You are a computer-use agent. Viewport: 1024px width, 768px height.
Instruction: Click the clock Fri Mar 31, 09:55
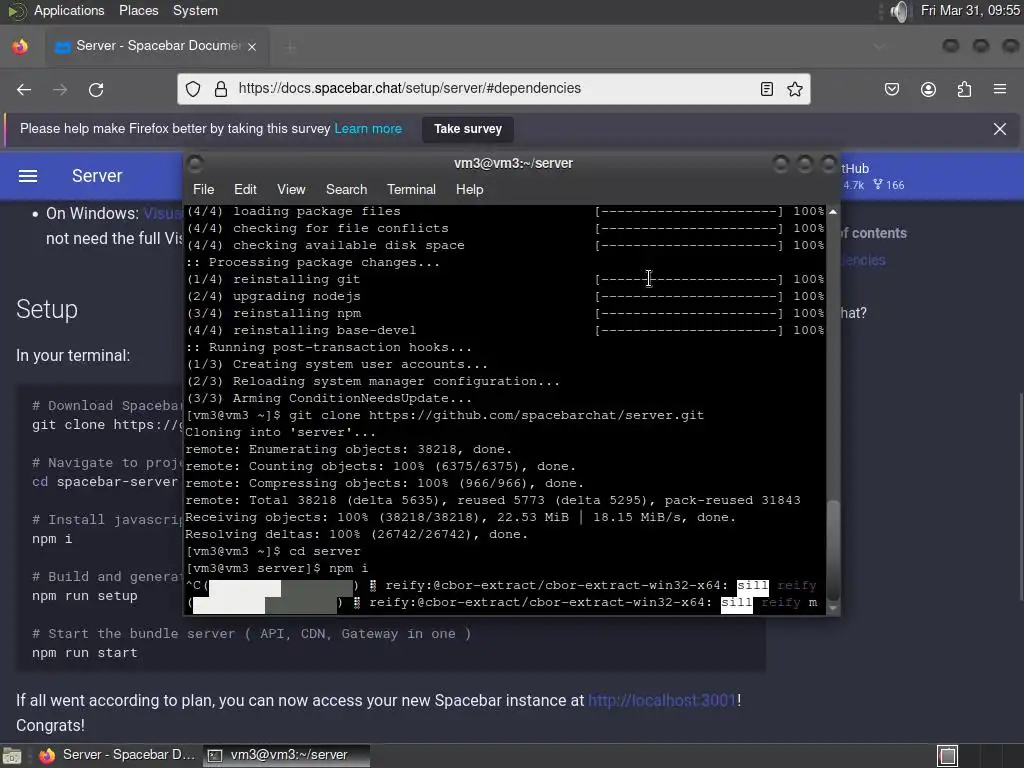tap(970, 10)
